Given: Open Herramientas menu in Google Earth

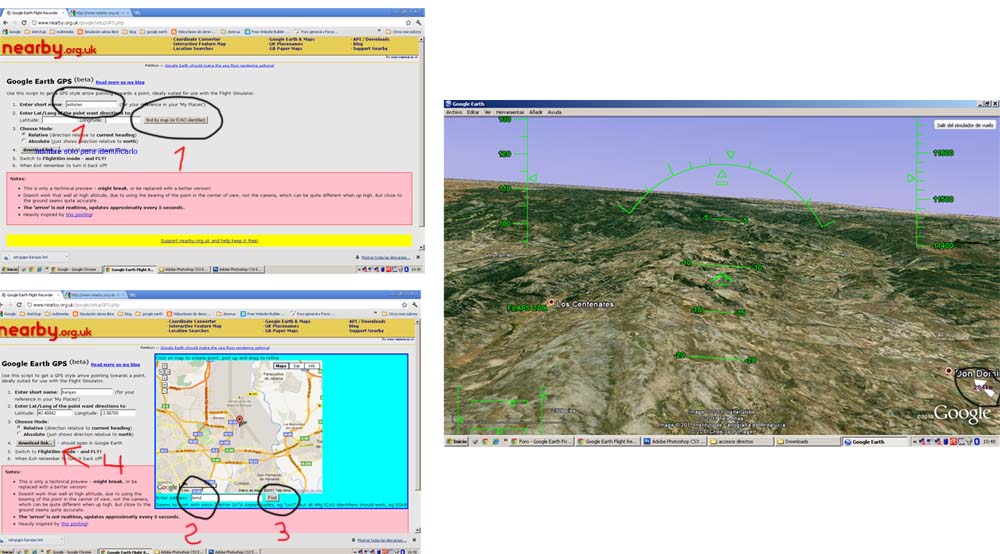Looking at the screenshot, I should click(x=510, y=112).
